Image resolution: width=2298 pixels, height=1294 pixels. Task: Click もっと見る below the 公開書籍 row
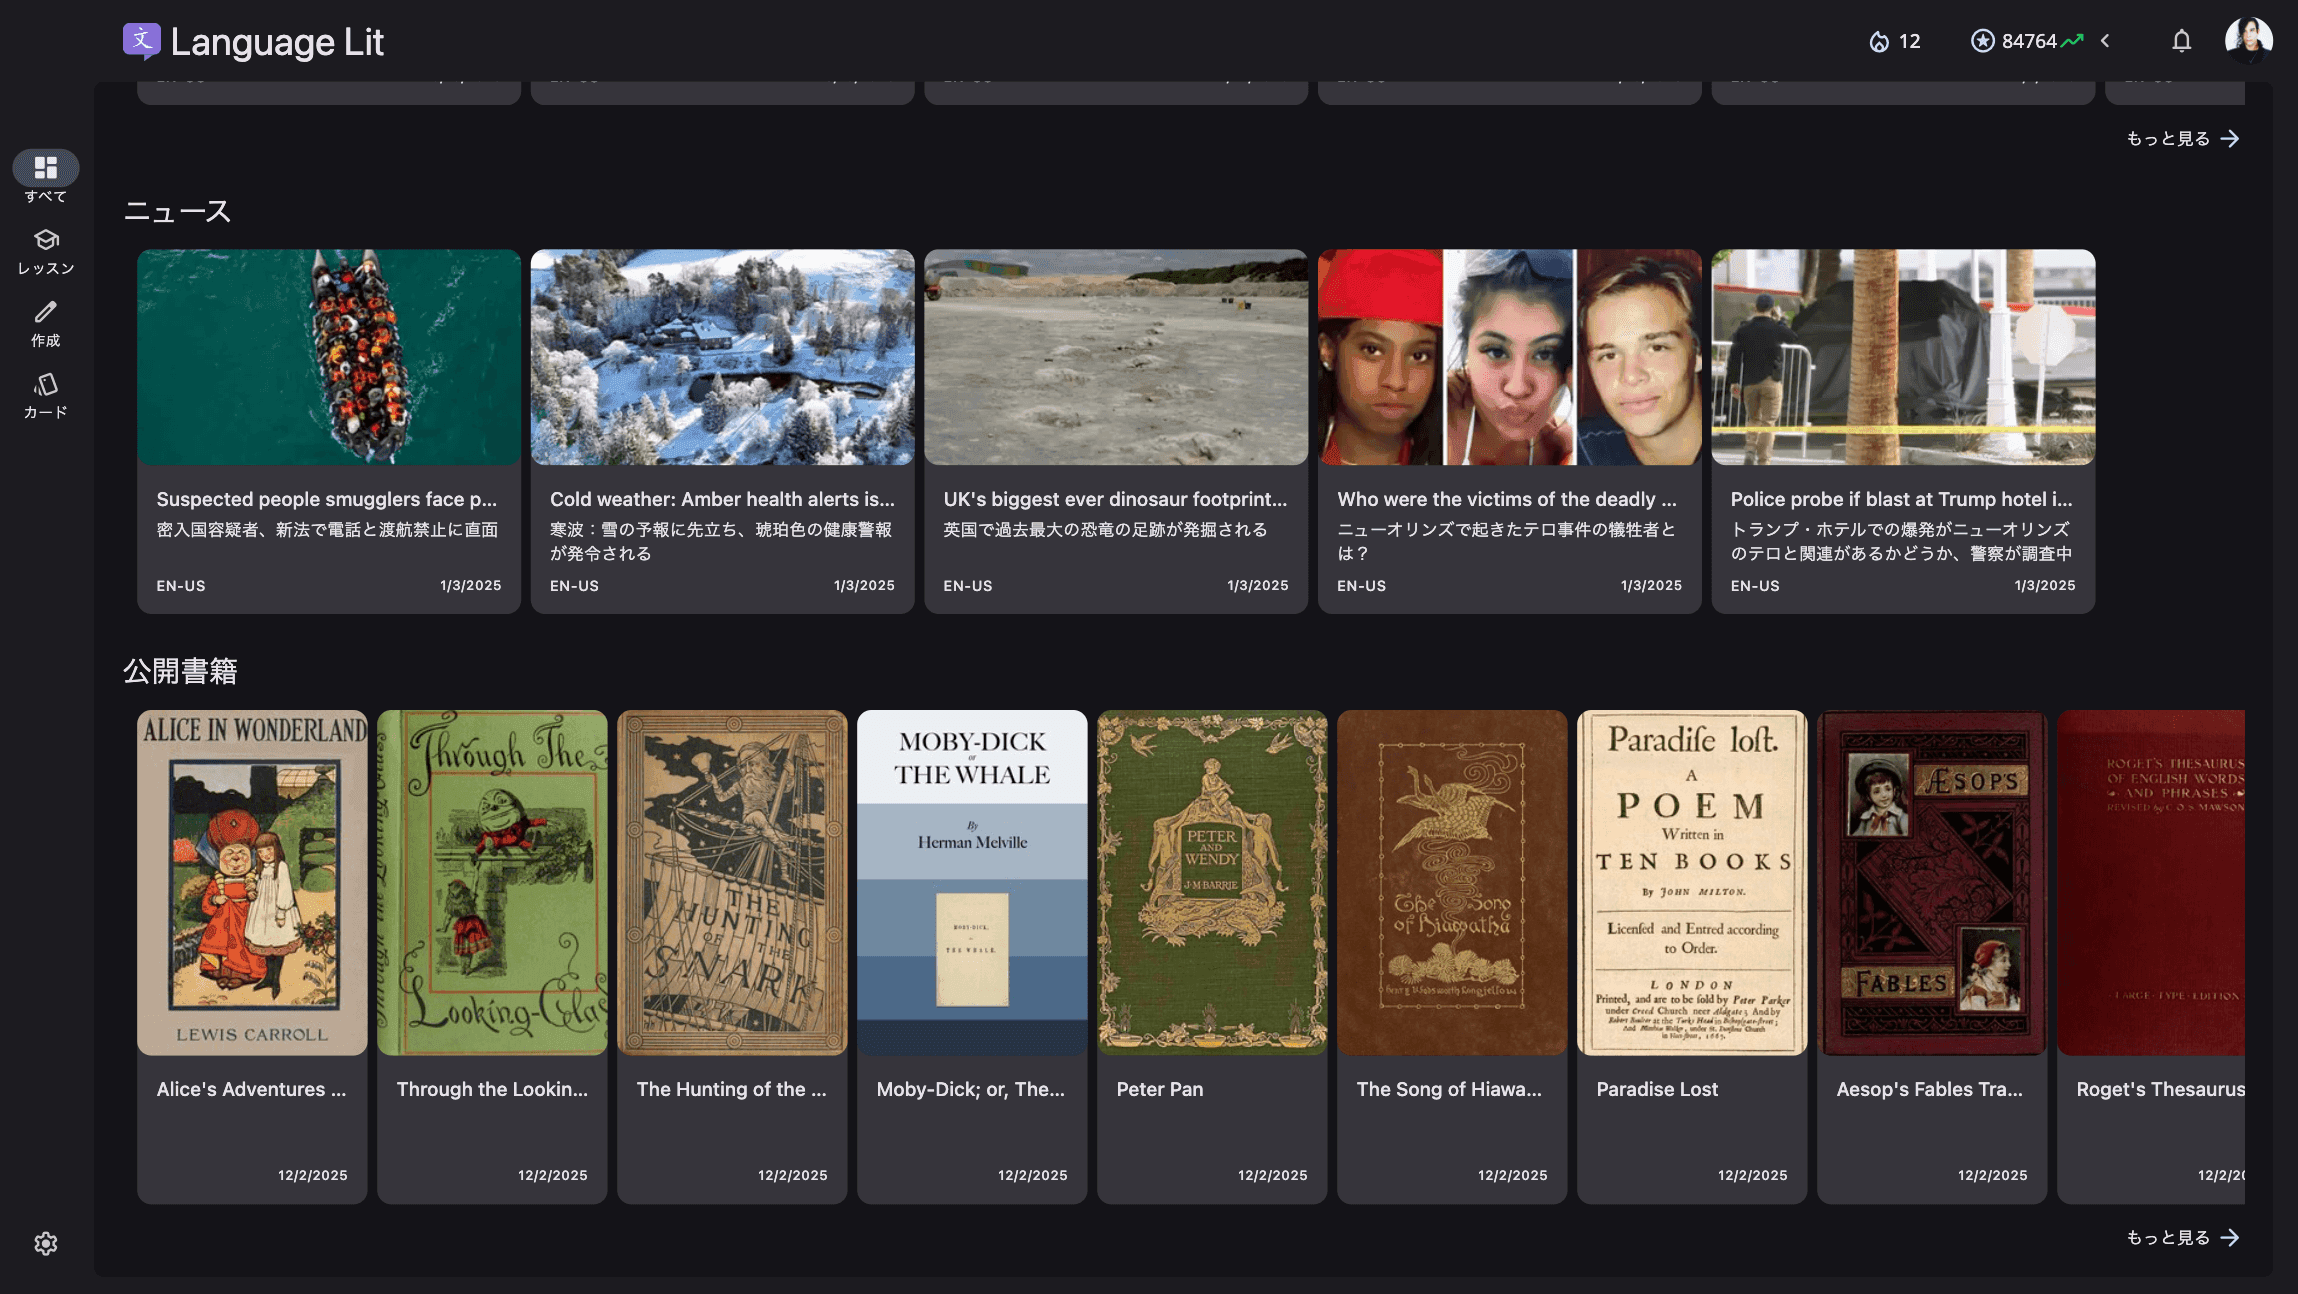click(2183, 1238)
